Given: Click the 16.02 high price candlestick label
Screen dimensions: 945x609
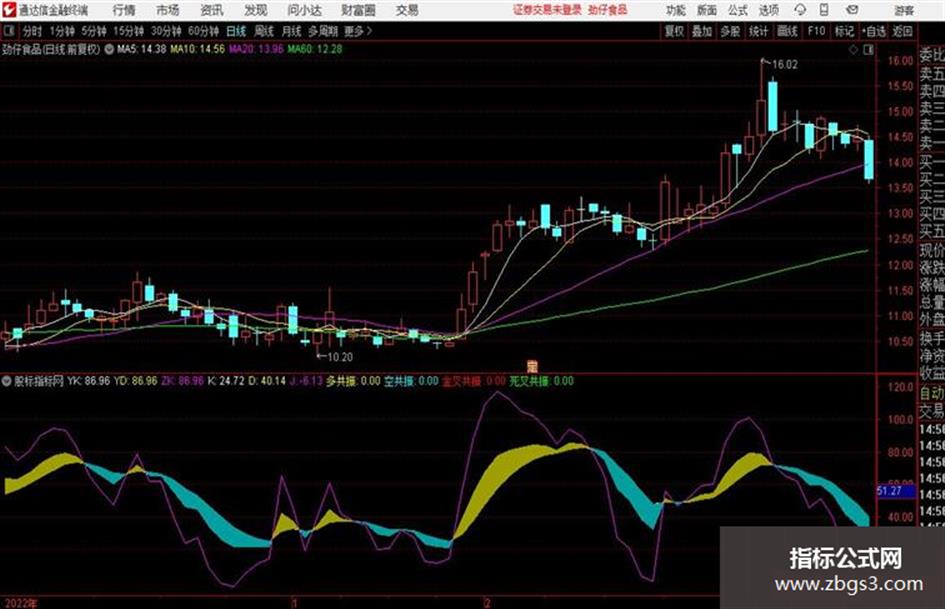Looking at the screenshot, I should click(785, 65).
